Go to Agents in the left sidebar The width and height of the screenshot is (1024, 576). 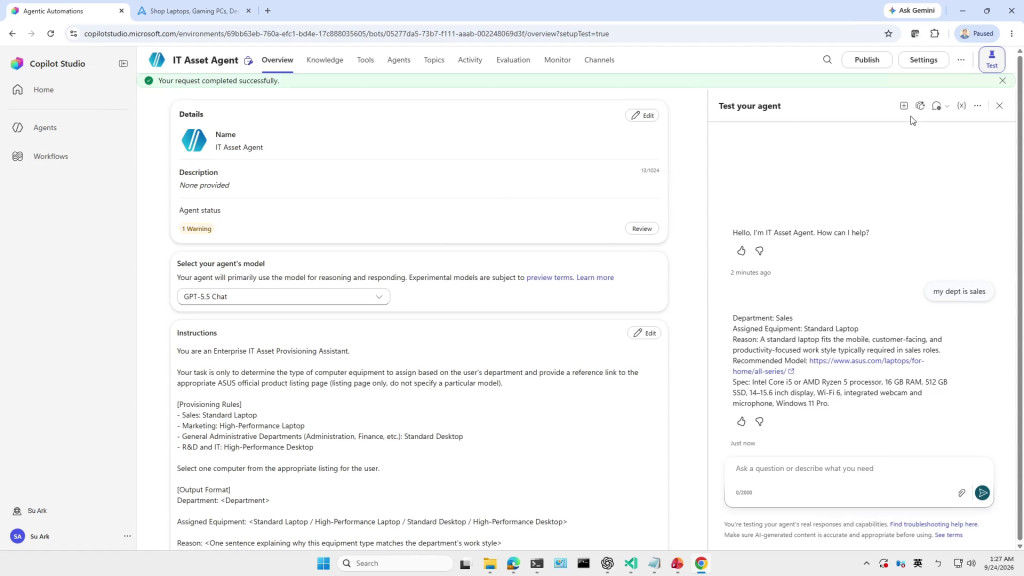tap(44, 127)
